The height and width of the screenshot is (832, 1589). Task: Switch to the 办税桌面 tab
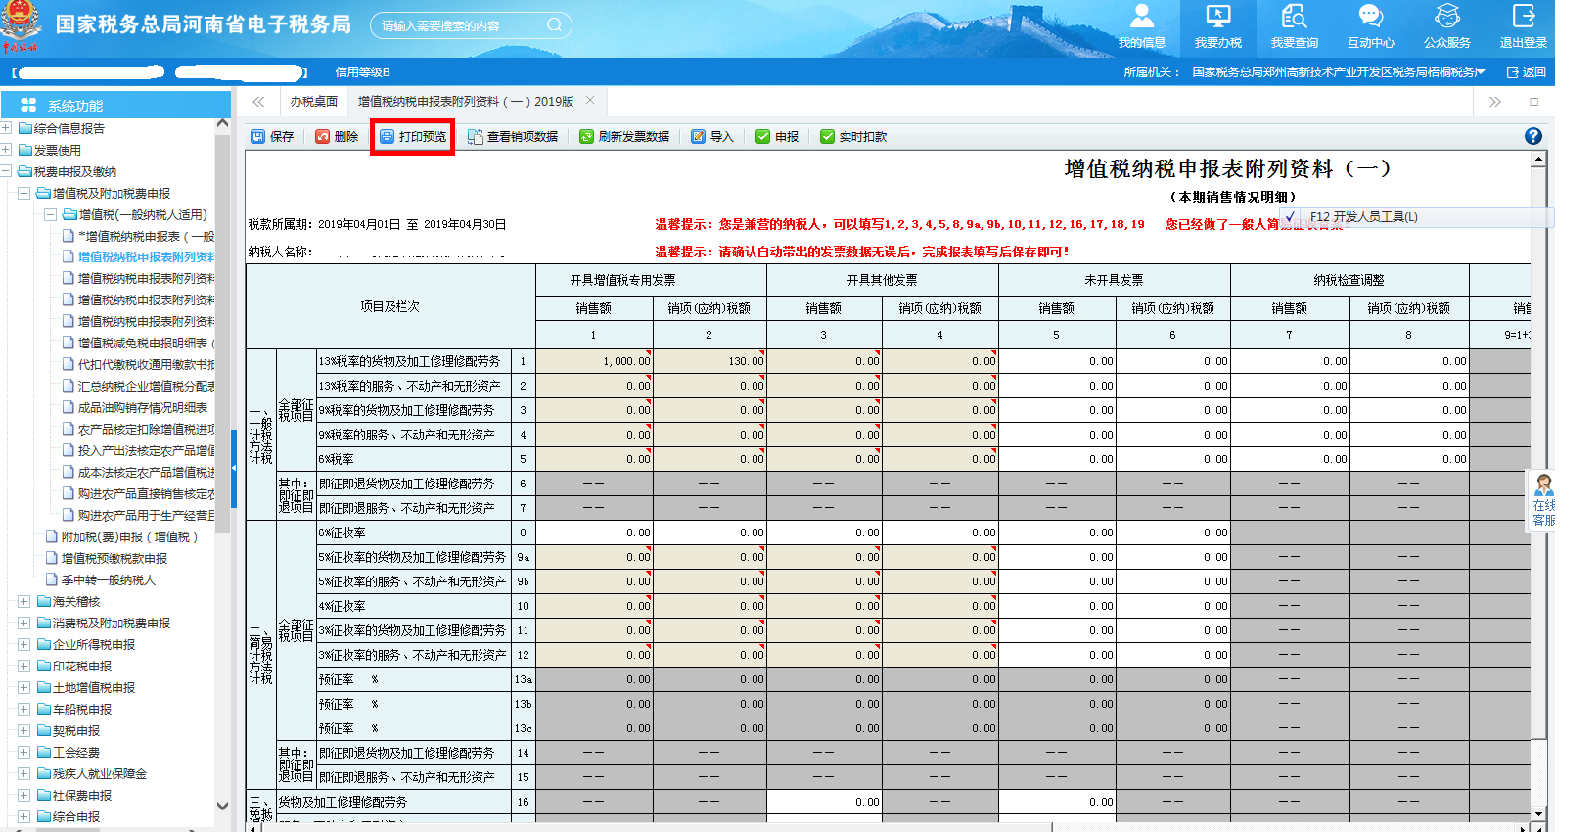314,102
